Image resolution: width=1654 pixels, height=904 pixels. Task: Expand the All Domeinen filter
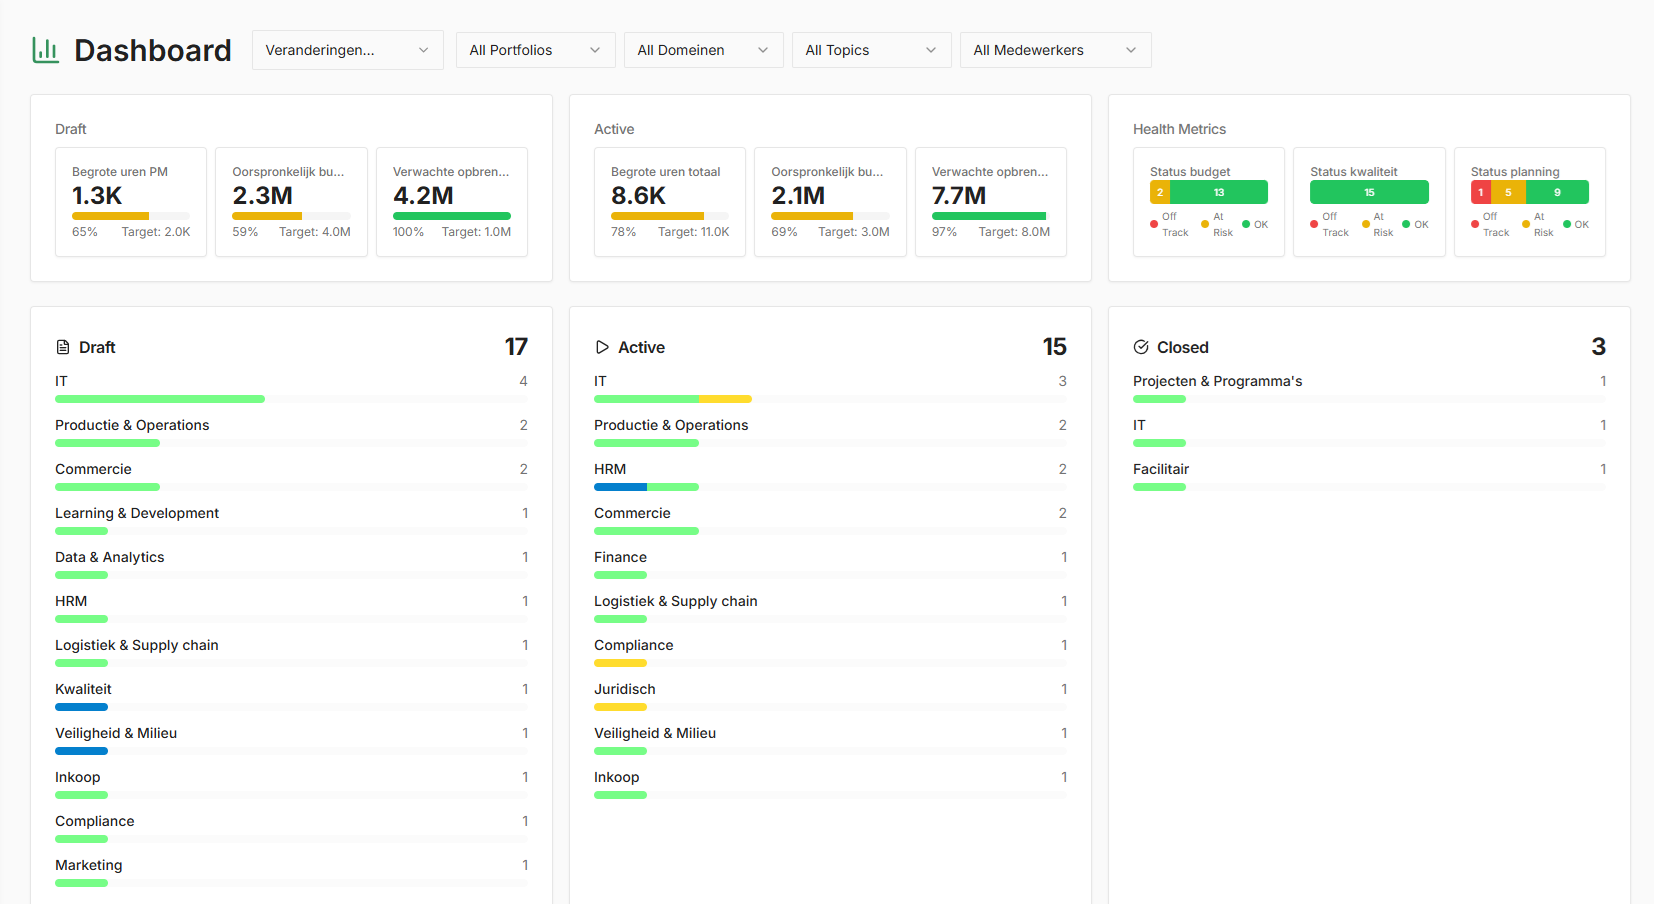pyautogui.click(x=703, y=49)
